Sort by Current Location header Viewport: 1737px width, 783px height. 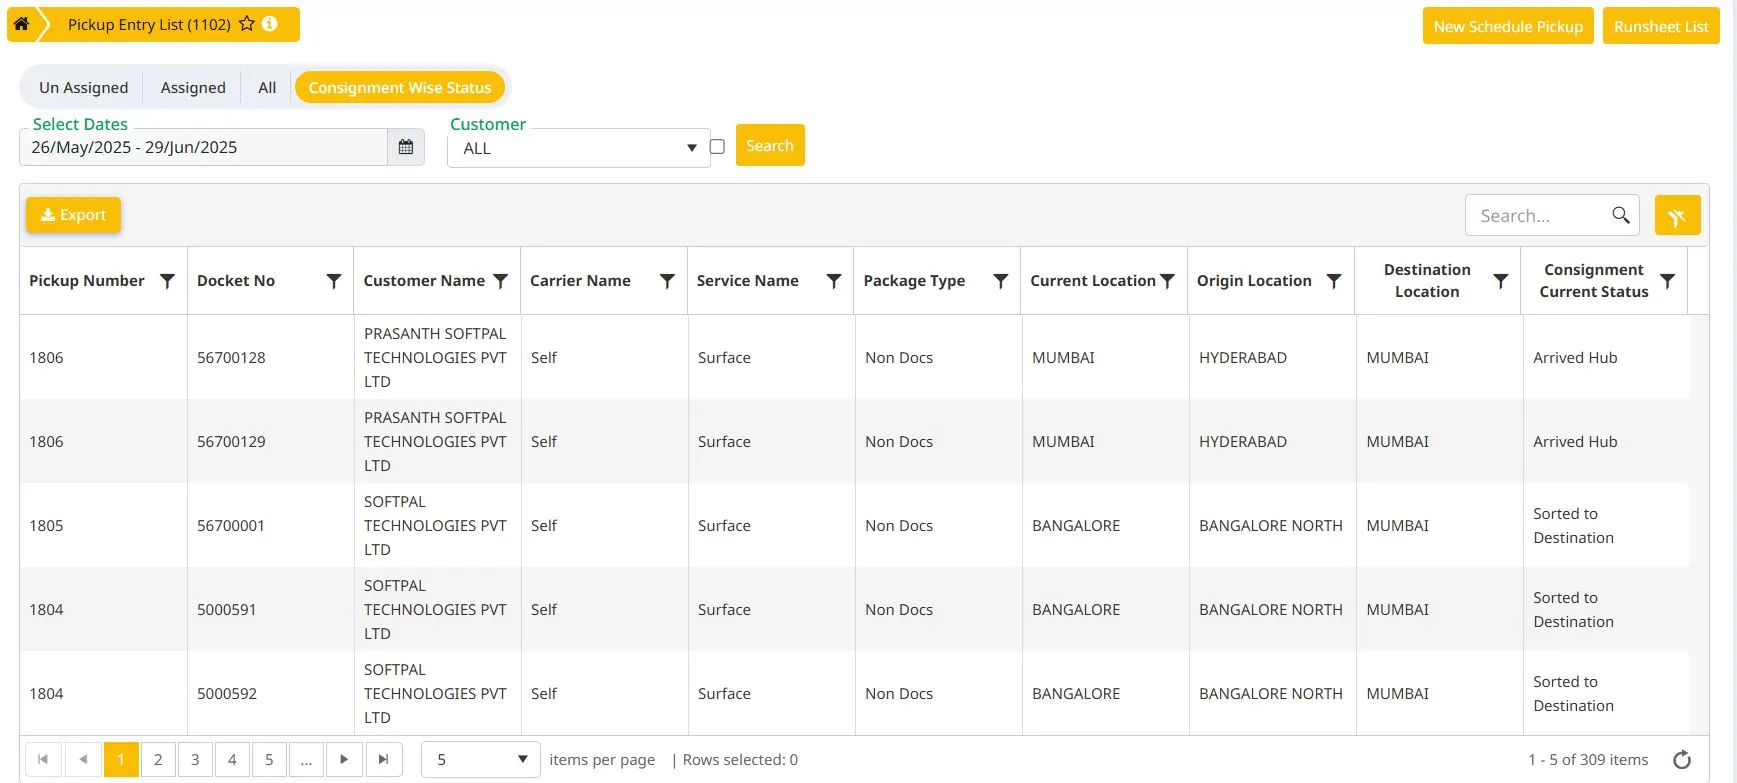[1093, 281]
